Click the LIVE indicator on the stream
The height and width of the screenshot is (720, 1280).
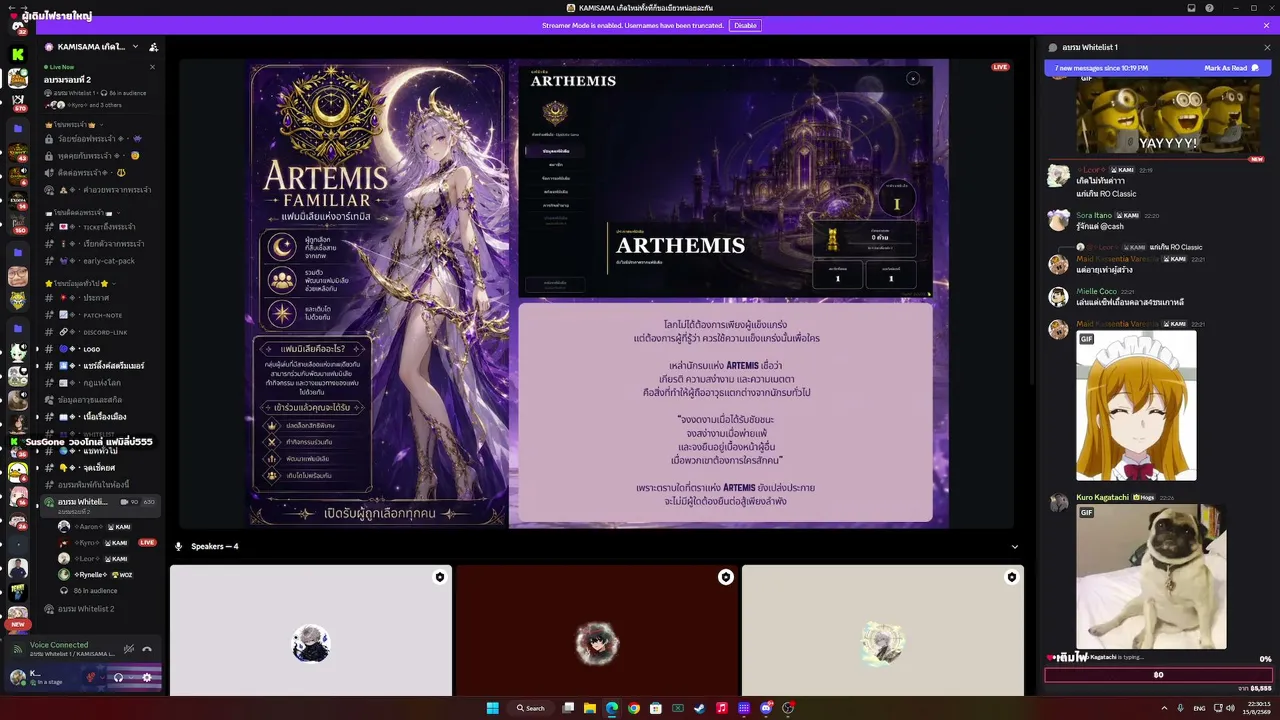pos(1000,67)
